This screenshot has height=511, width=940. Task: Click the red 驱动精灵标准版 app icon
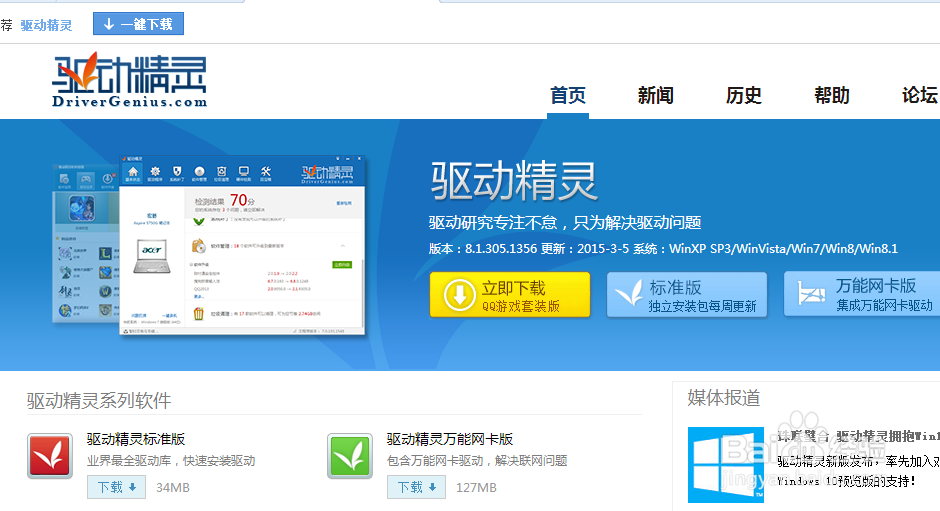click(x=50, y=456)
